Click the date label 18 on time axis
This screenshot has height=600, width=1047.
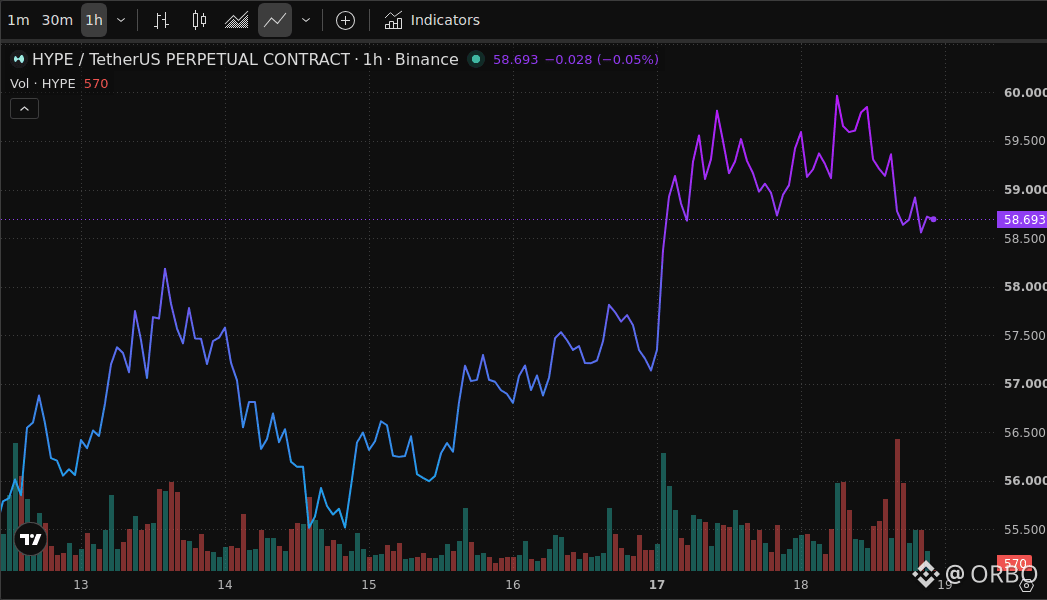point(801,585)
